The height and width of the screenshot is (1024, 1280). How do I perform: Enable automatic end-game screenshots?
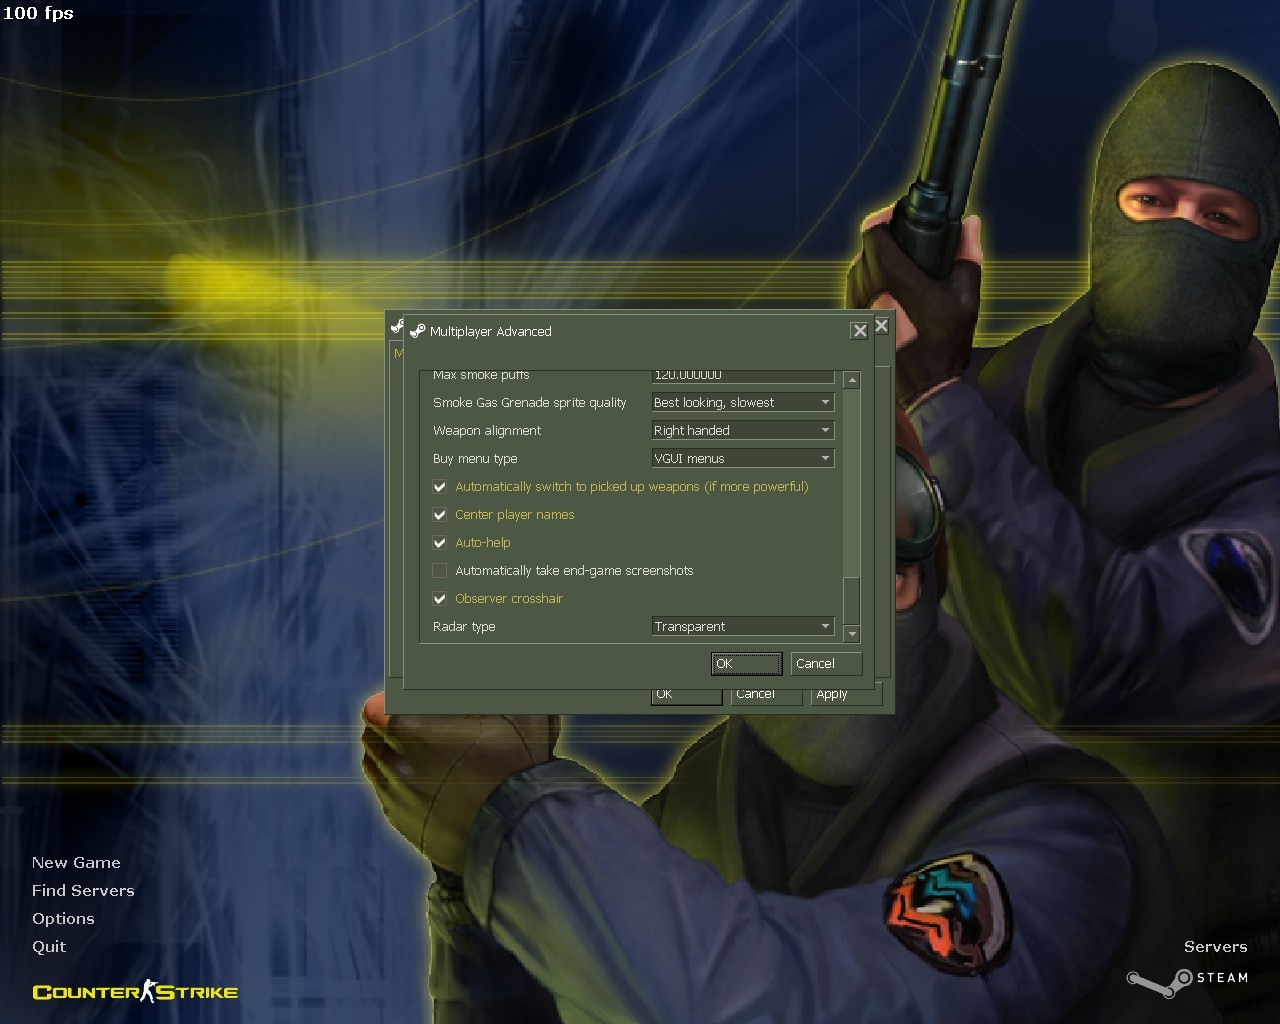click(440, 571)
